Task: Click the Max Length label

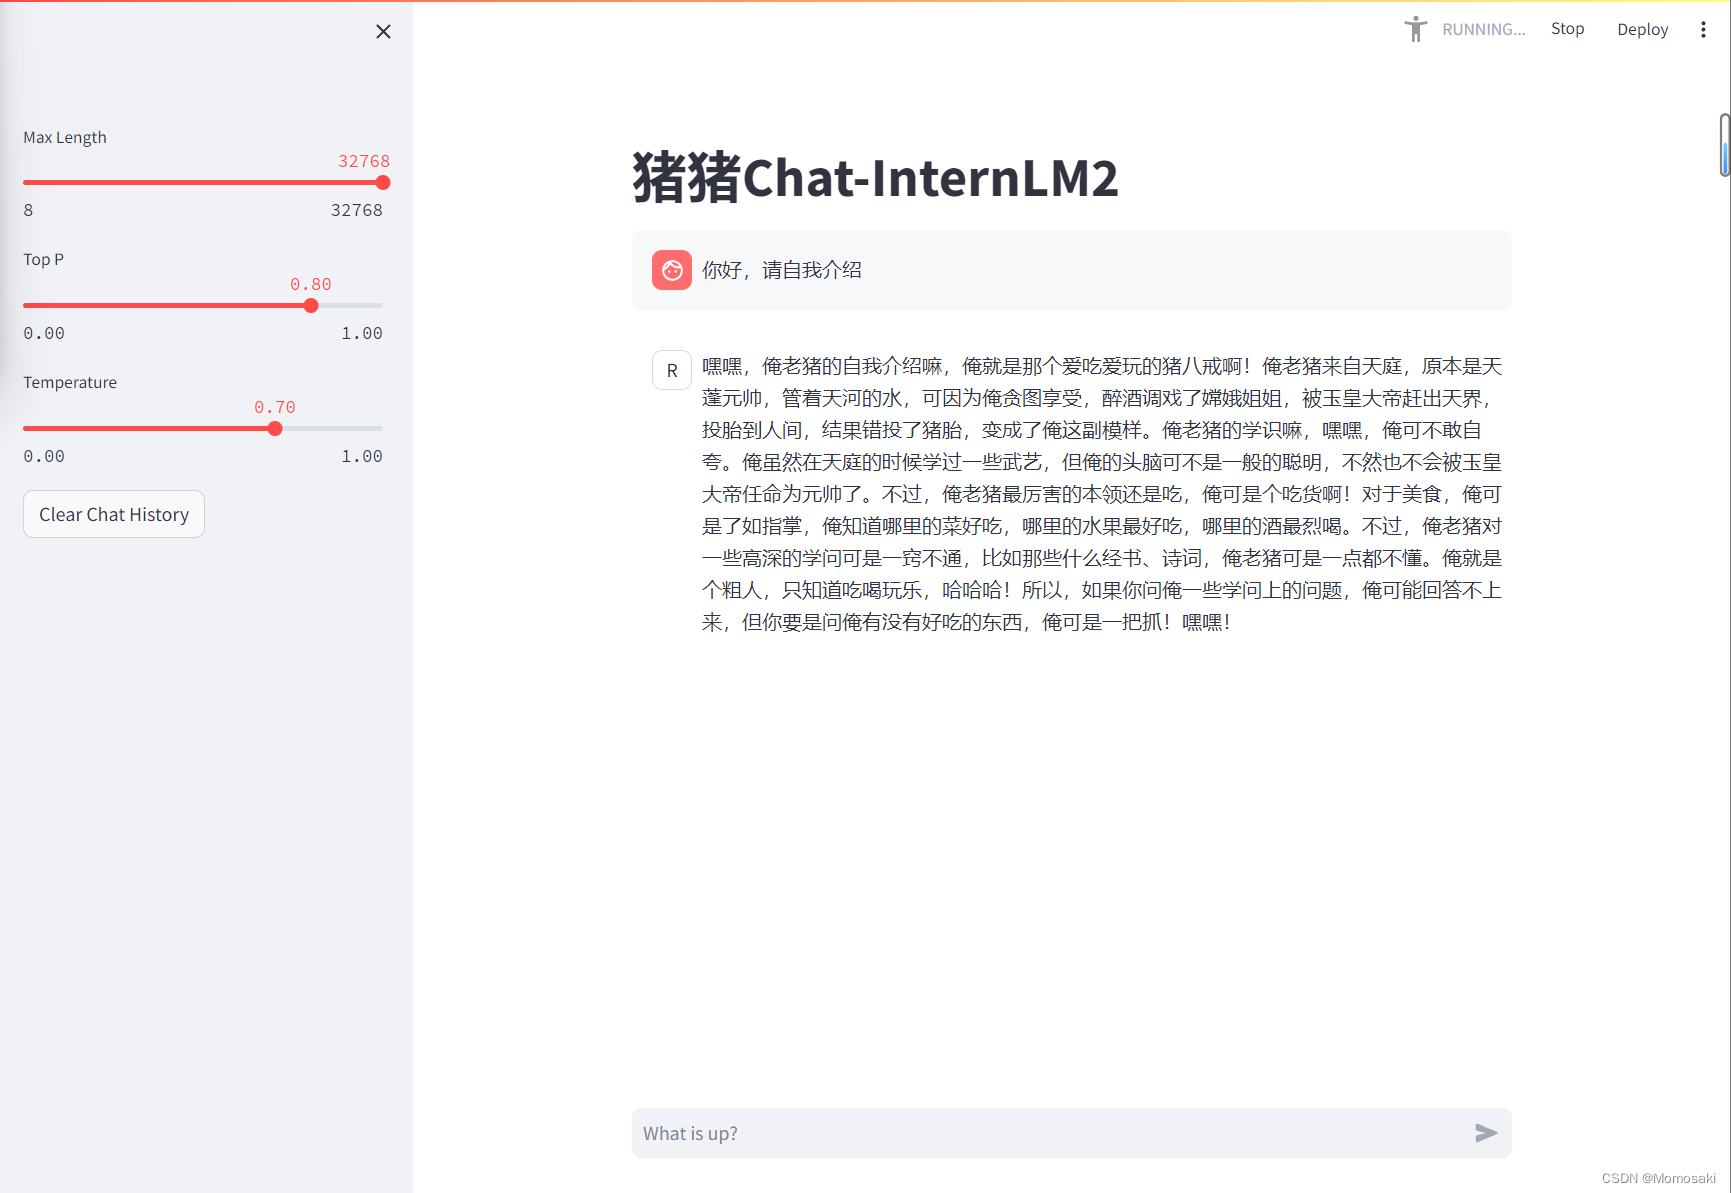Action: coord(65,137)
